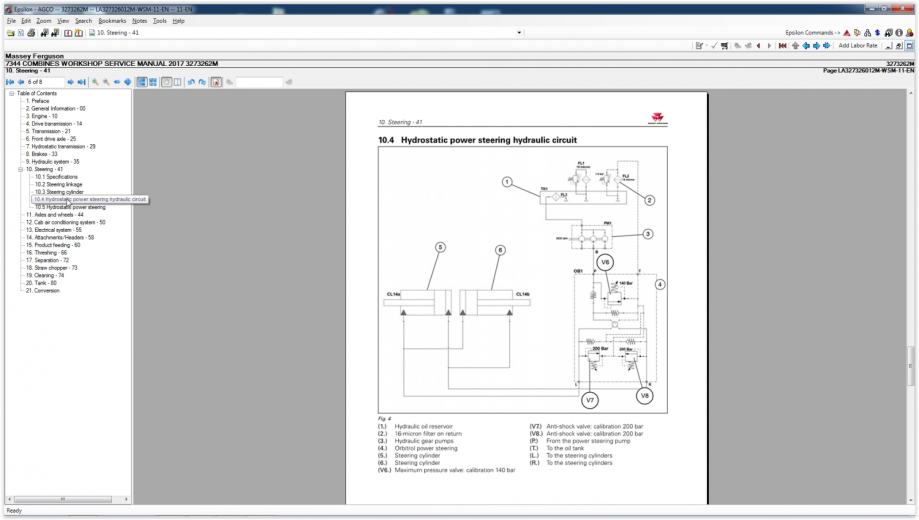Go to next page arrow right of '6 of 8'
919x520 pixels.
[x=70, y=82]
